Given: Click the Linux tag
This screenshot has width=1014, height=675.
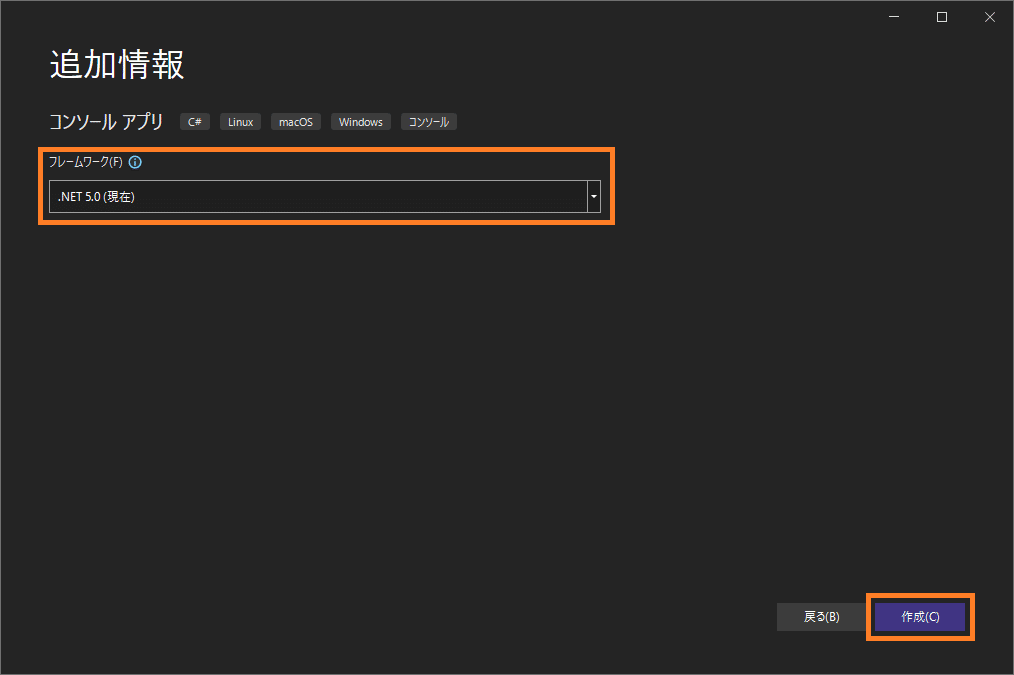Looking at the screenshot, I should [x=241, y=122].
